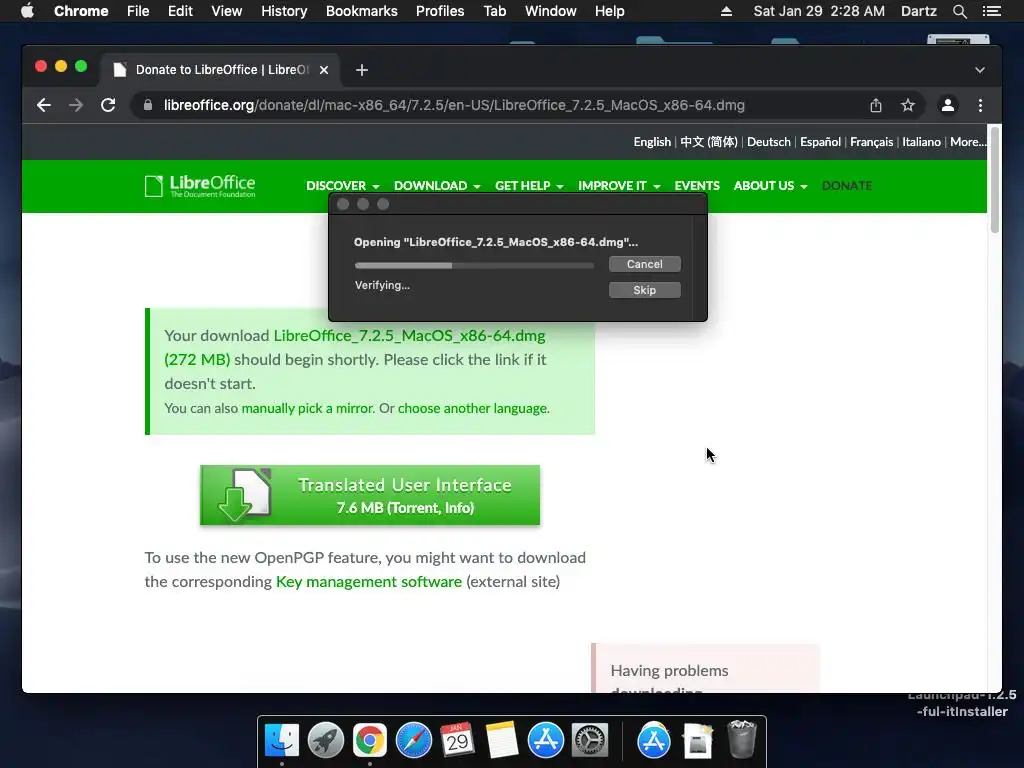Image resolution: width=1024 pixels, height=768 pixels.
Task: Expand the ABOUT US dropdown menu
Action: (771, 185)
